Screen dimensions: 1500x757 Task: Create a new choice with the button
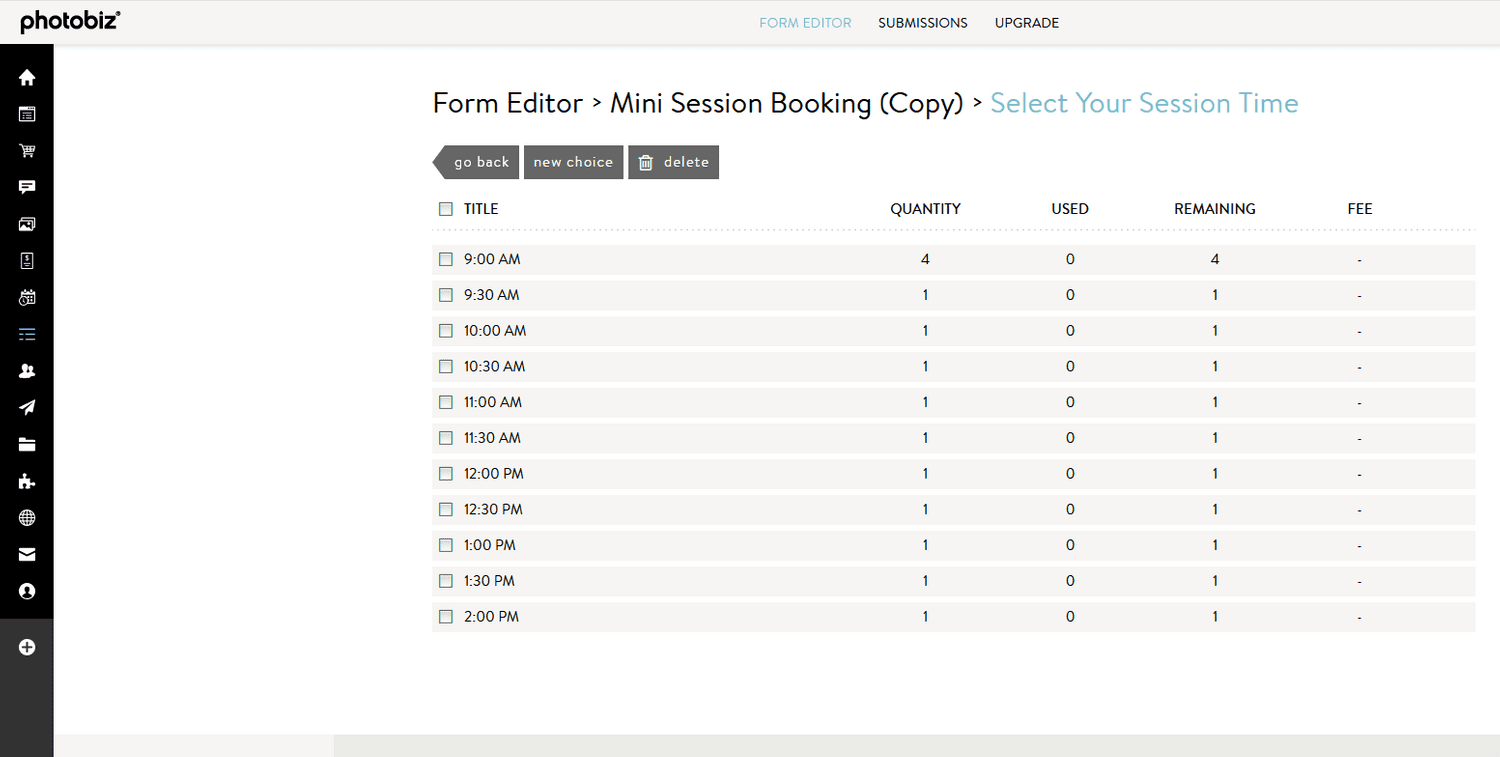(573, 162)
